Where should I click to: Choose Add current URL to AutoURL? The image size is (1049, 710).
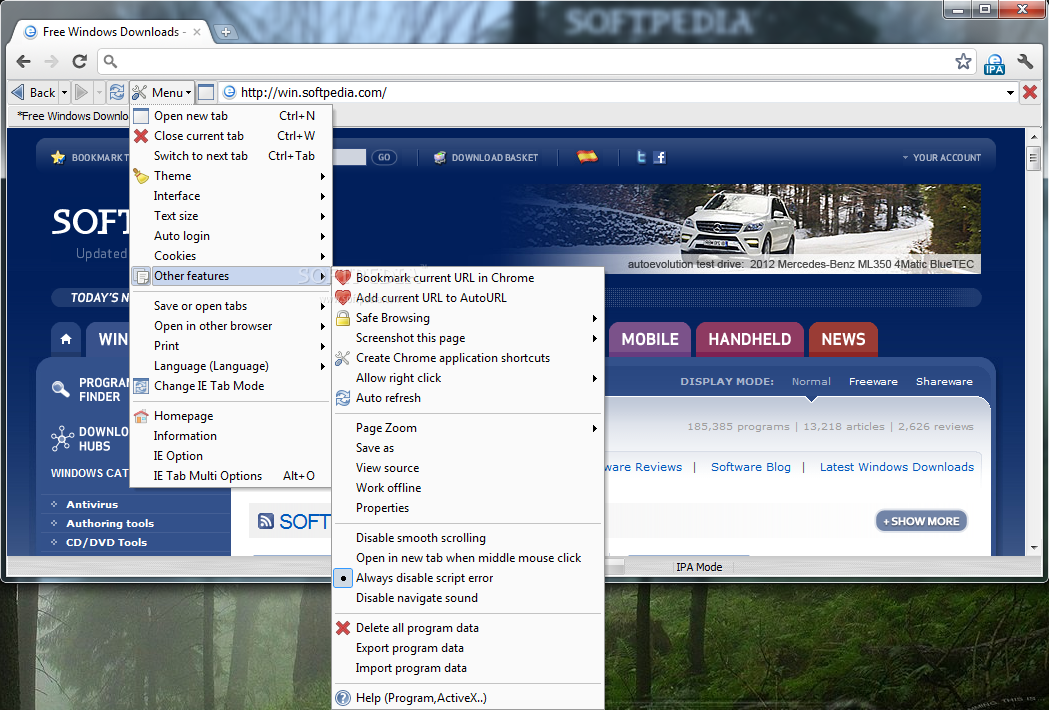click(468, 298)
